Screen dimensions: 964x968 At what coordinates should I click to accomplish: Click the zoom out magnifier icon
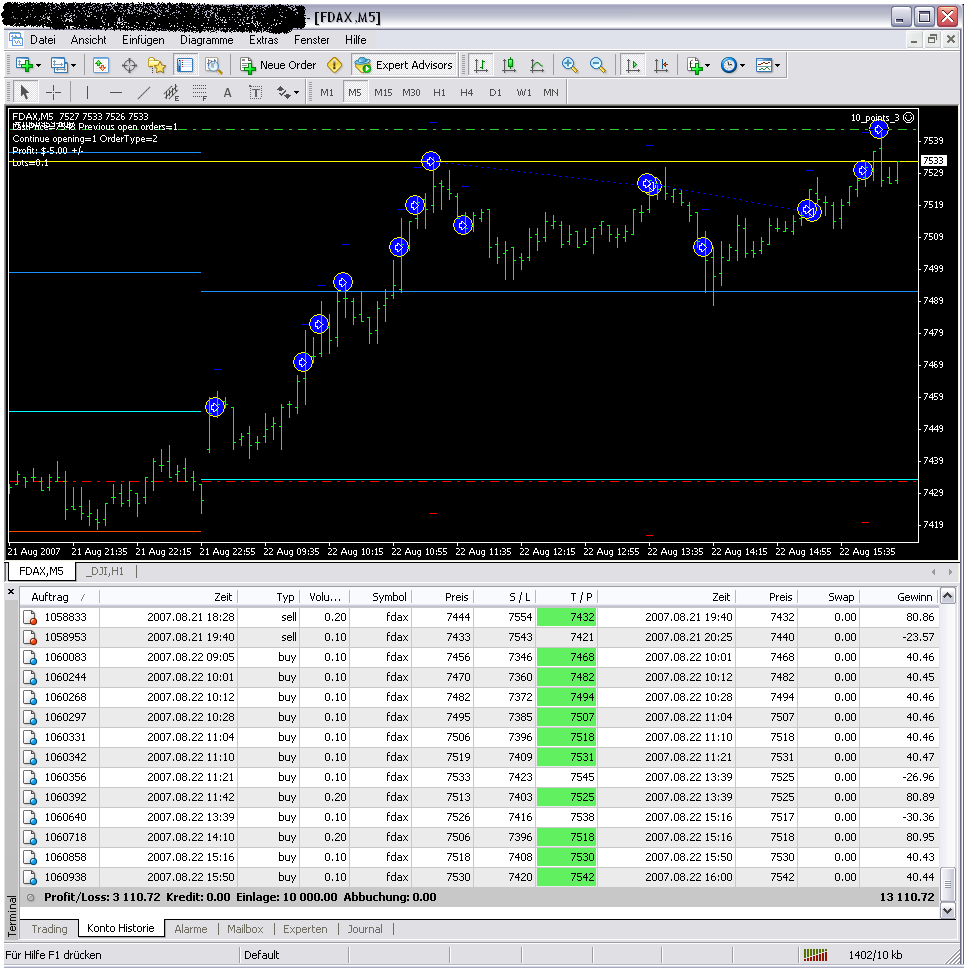[598, 65]
